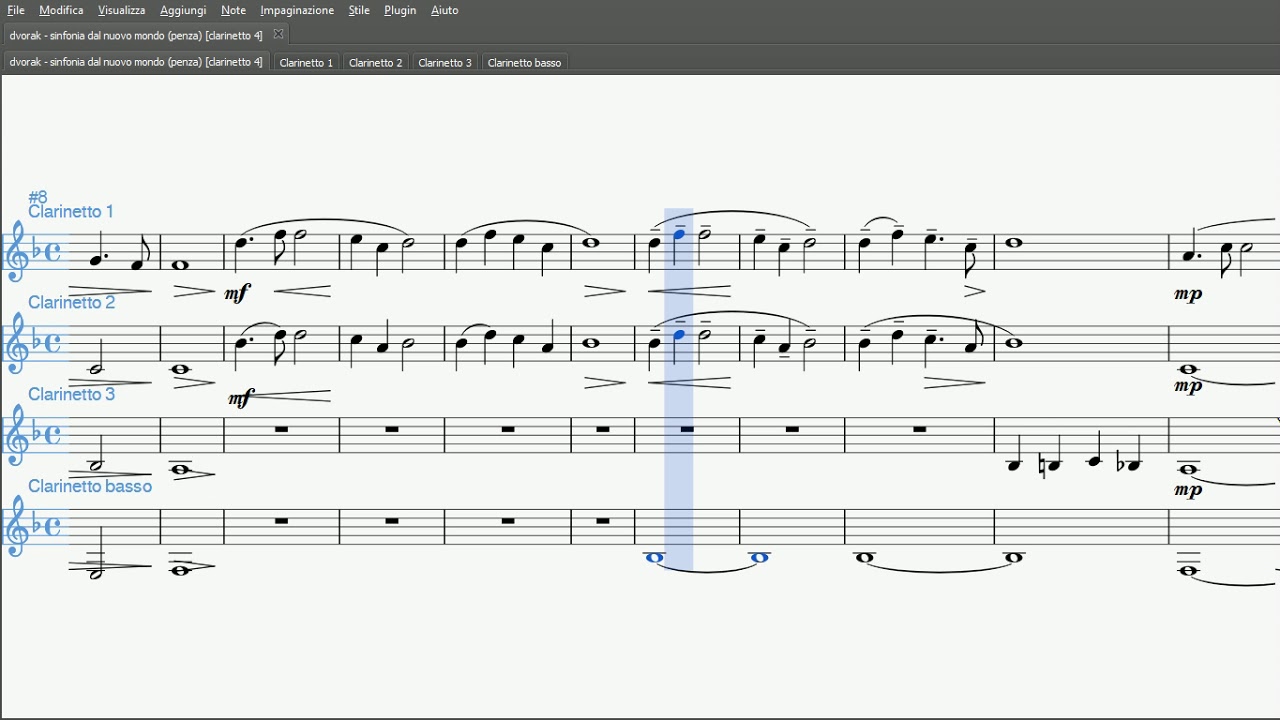Select the mp dynamic under Clarinetto 1
Image resolution: width=1280 pixels, height=720 pixels.
[1188, 295]
